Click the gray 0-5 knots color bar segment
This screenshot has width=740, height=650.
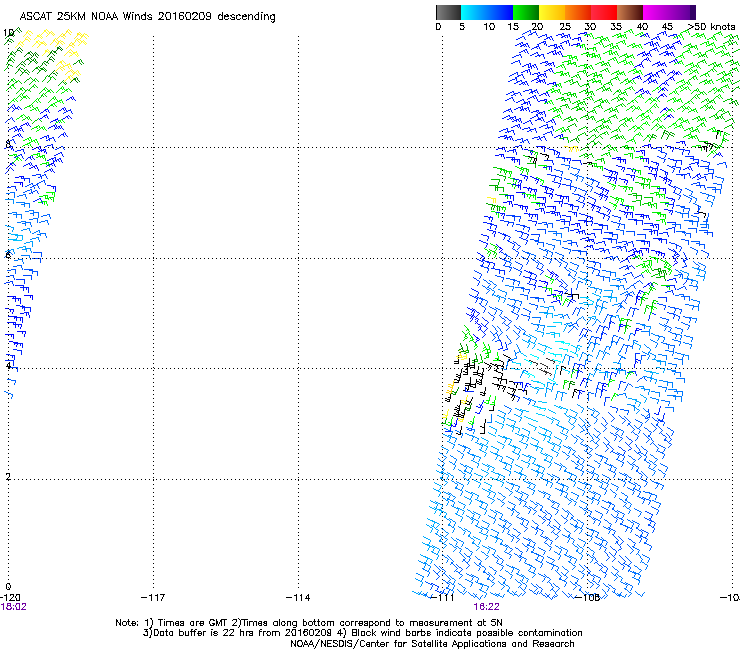(x=448, y=12)
